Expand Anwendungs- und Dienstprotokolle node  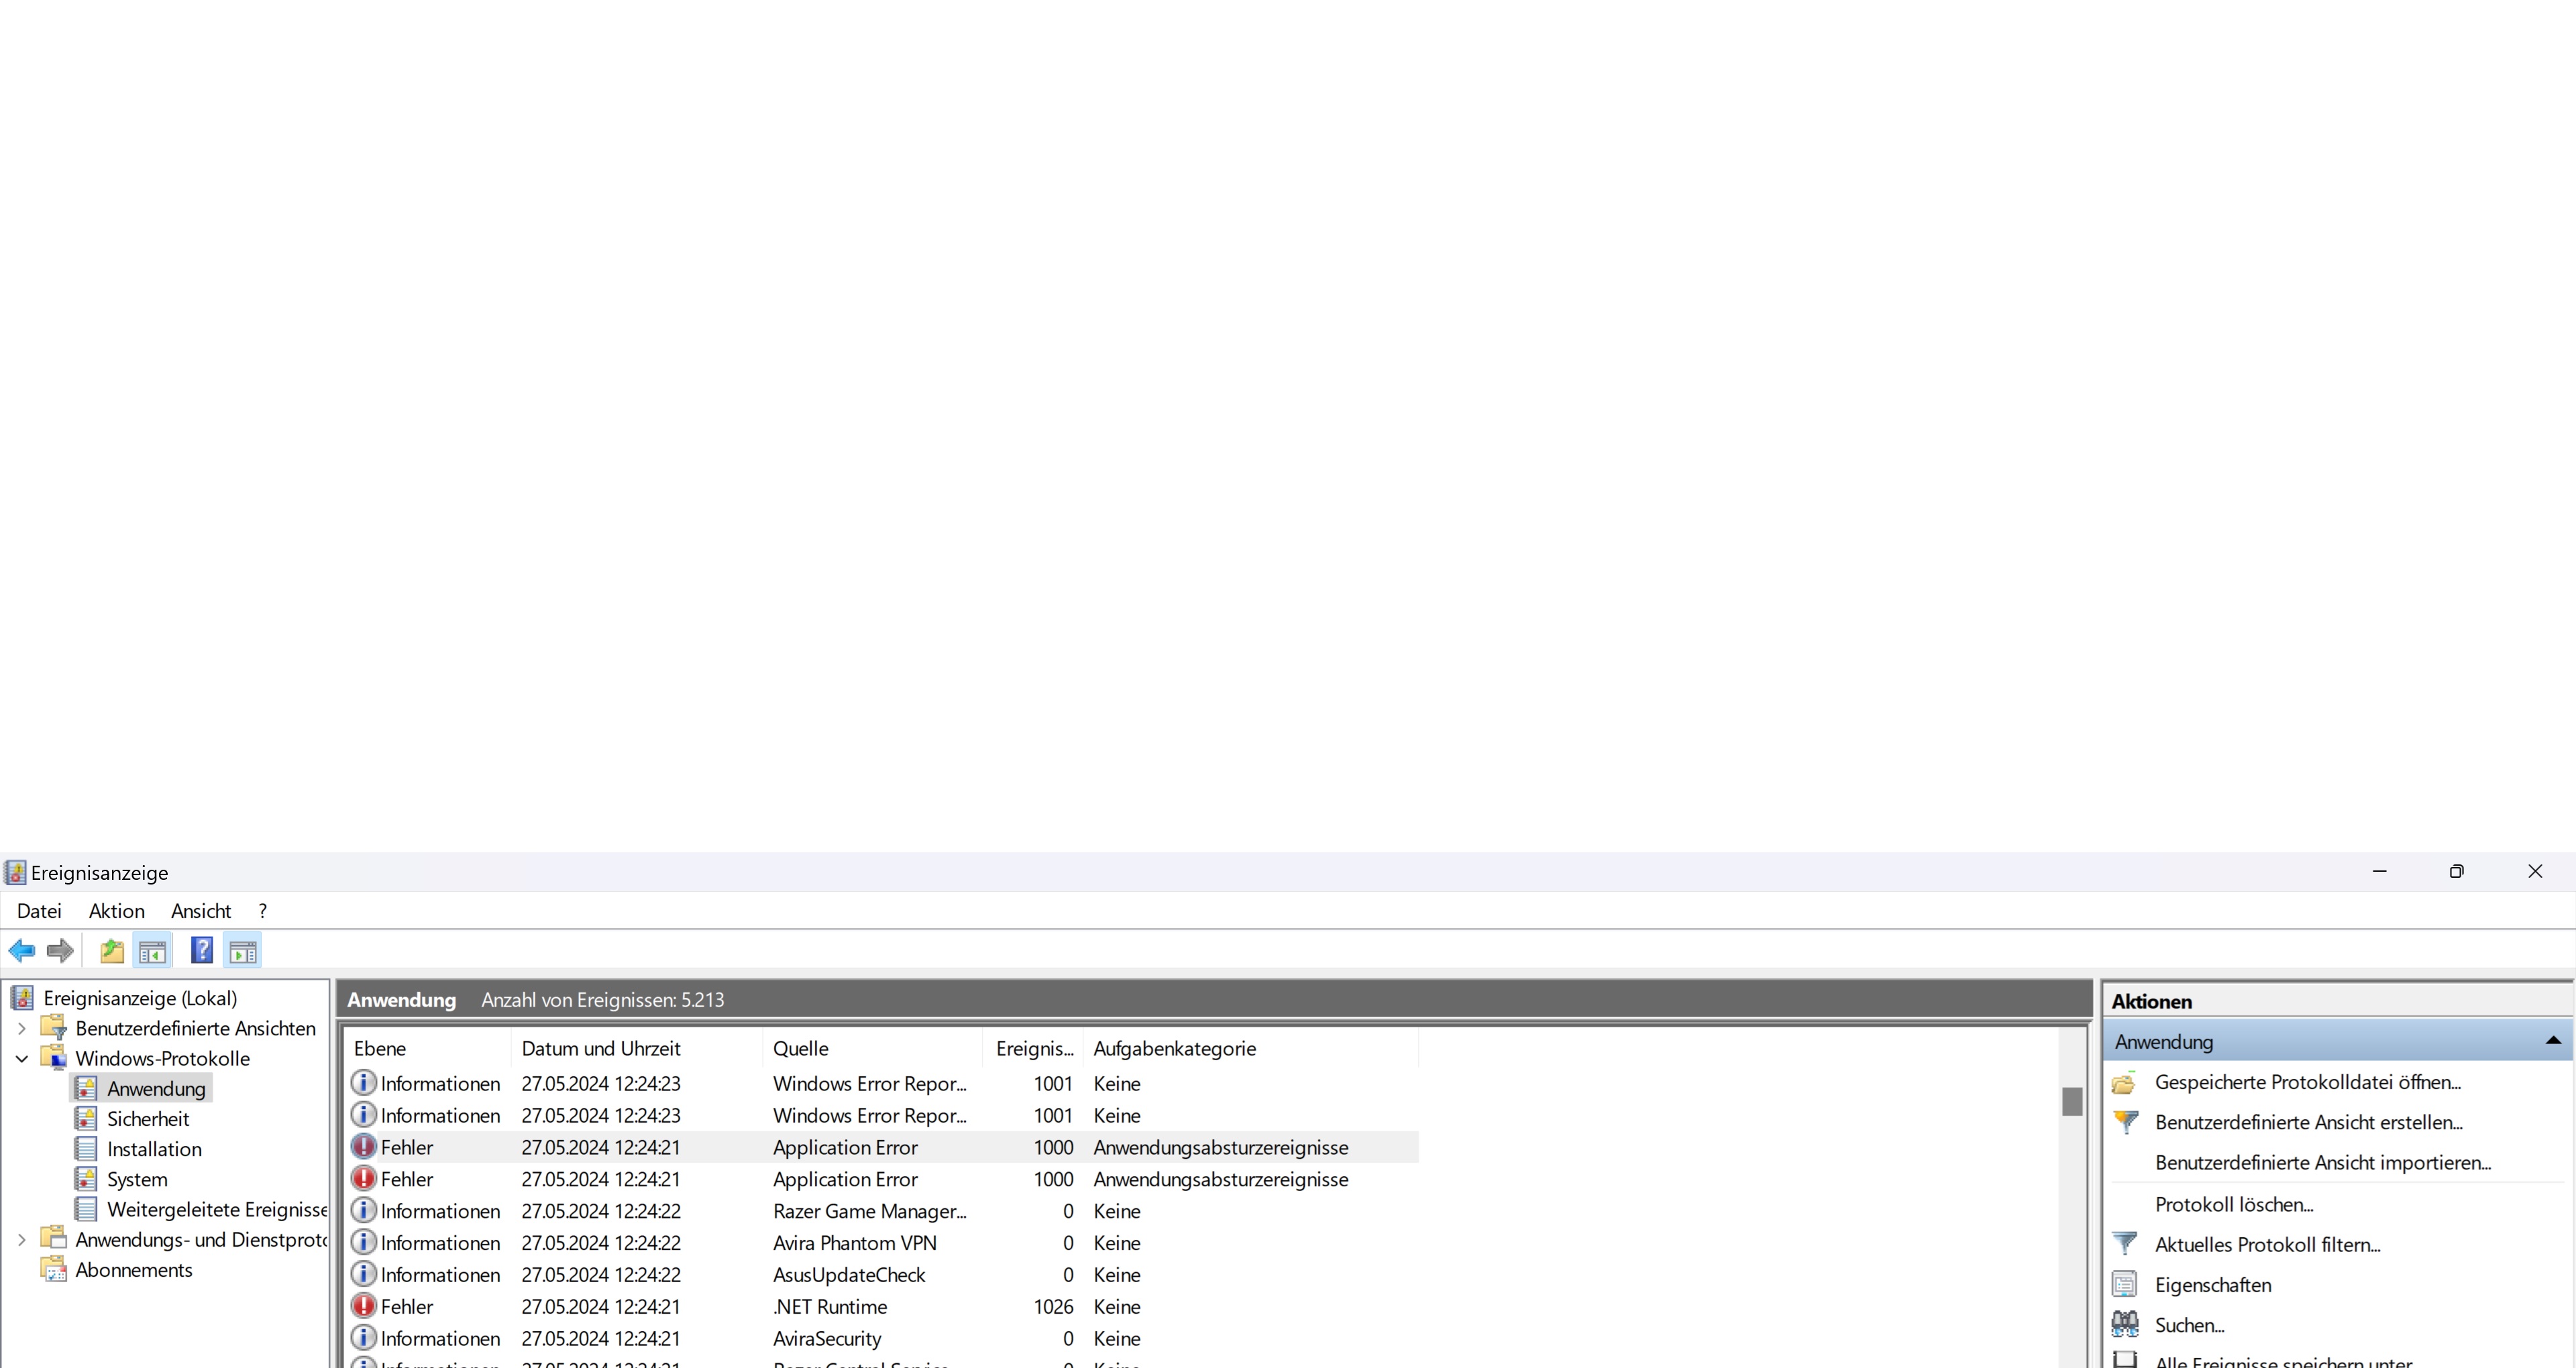[22, 1239]
